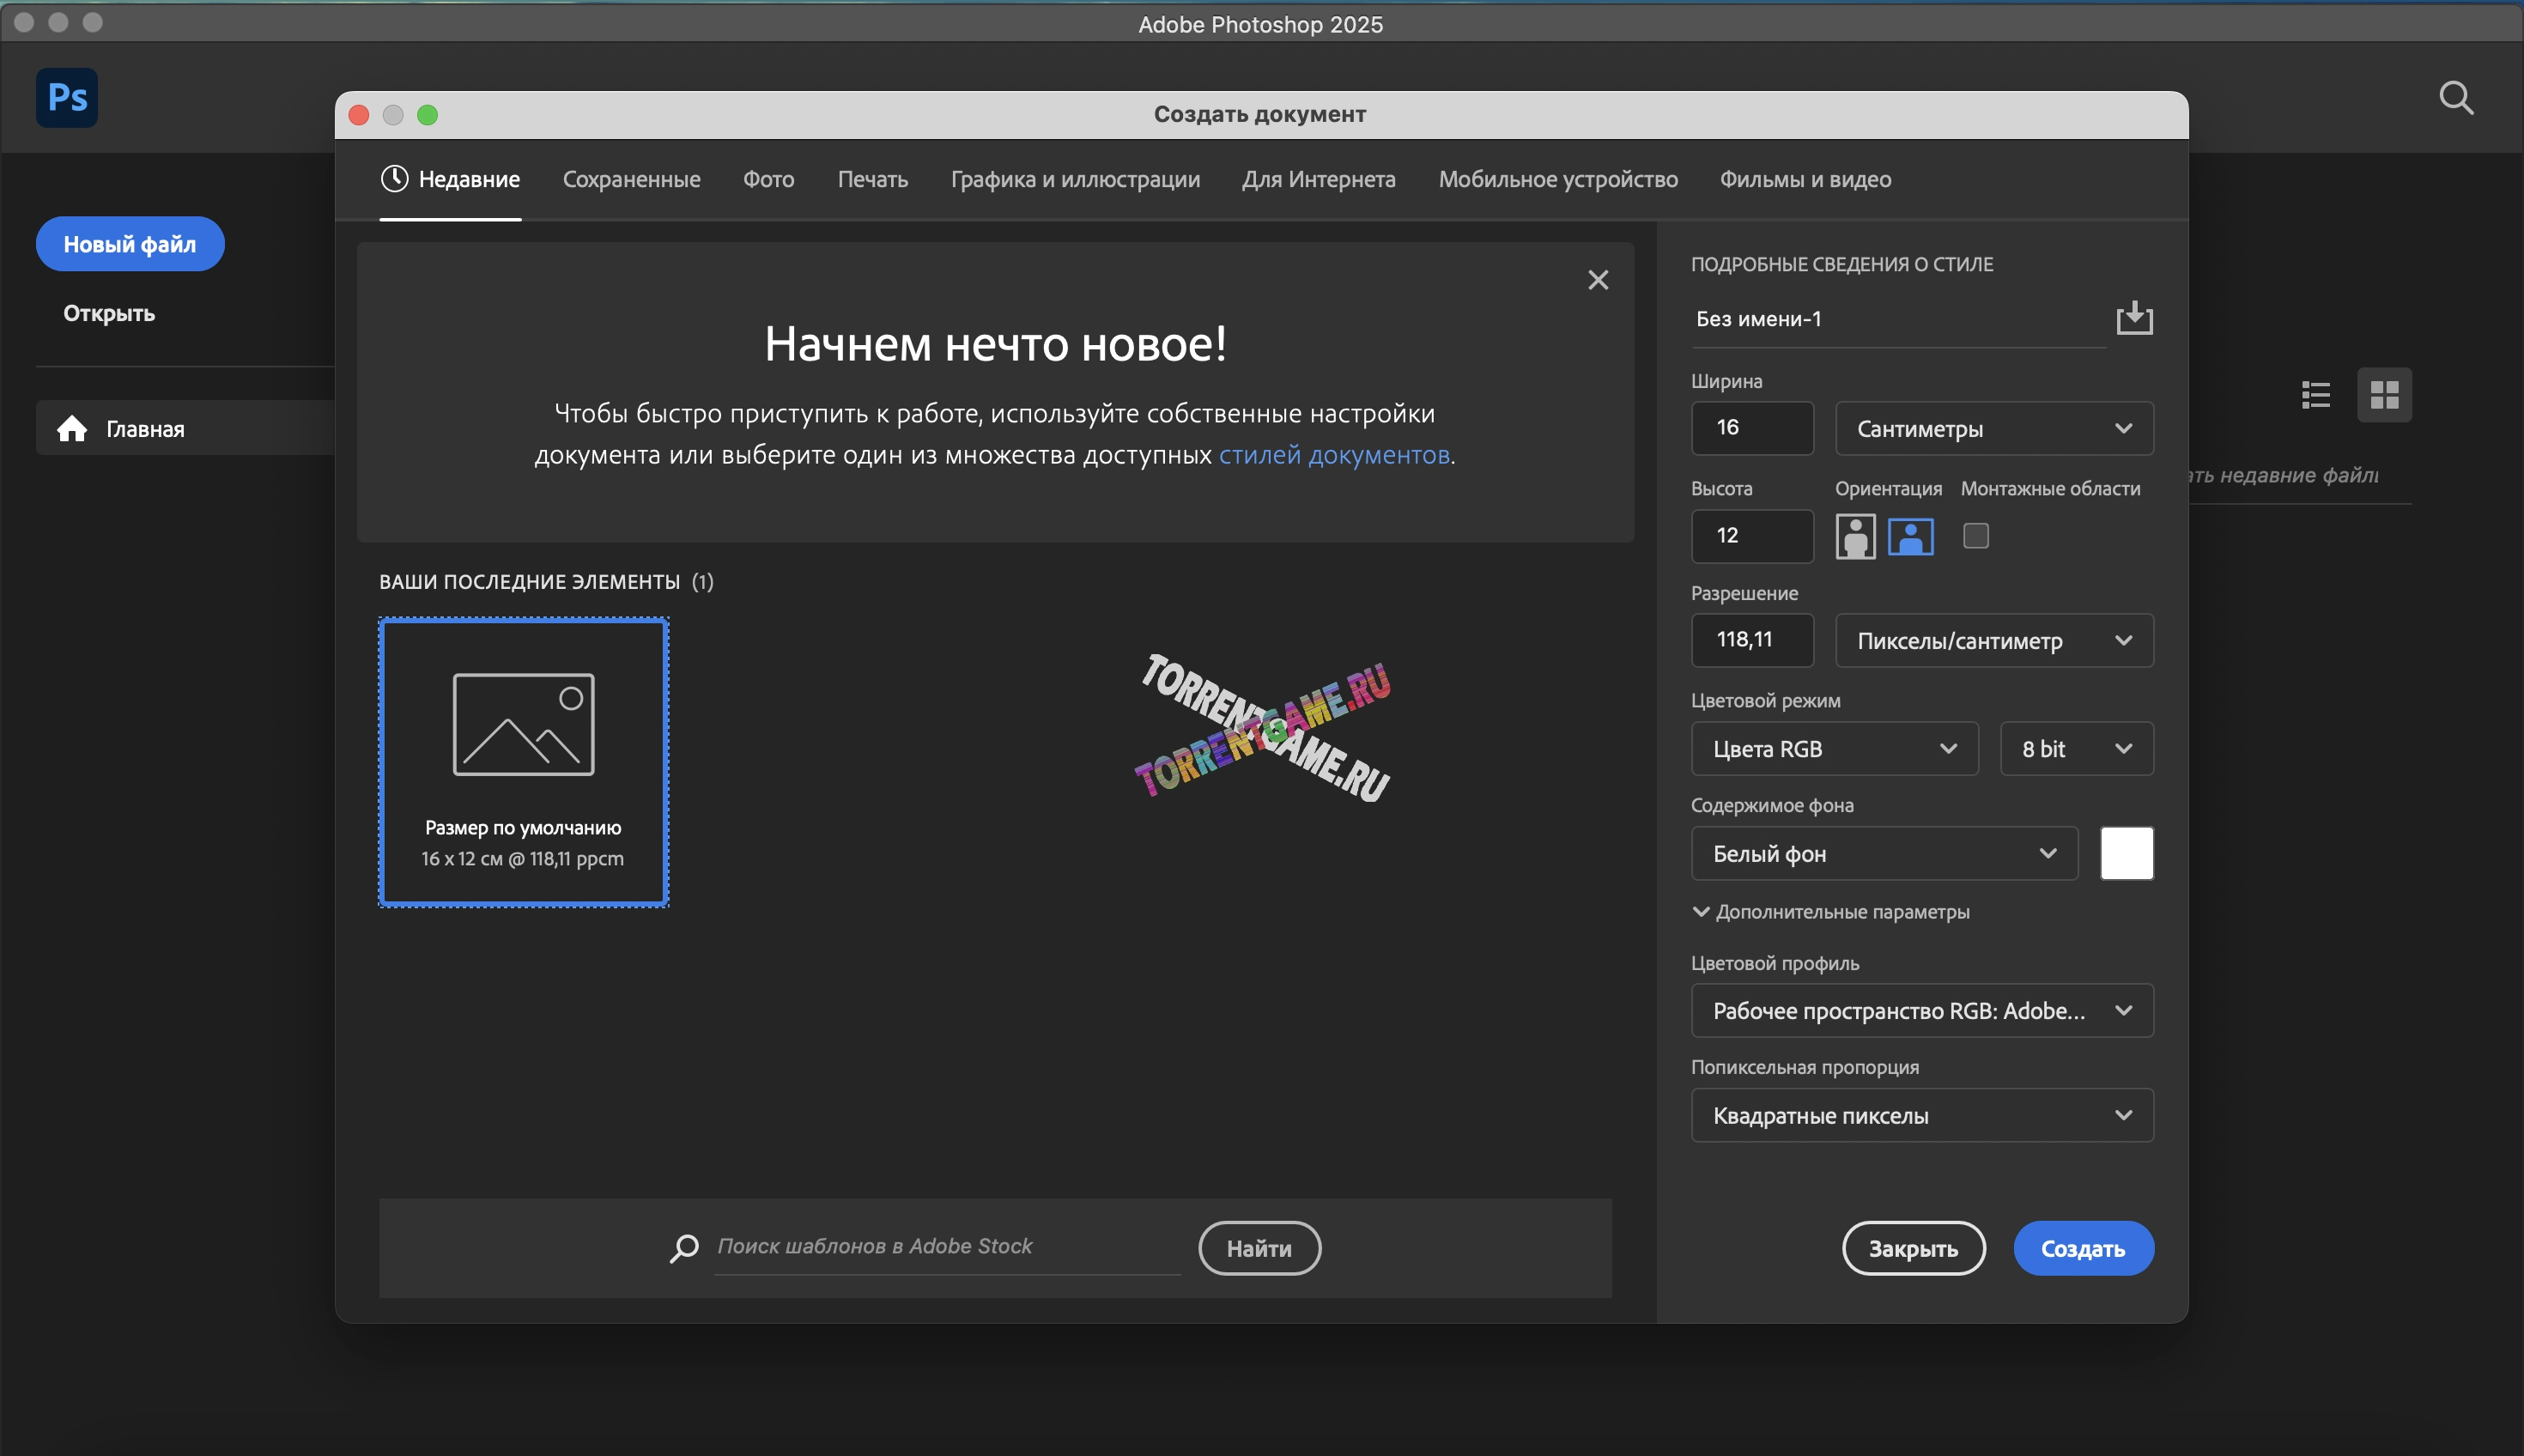Click the Создать button

2083,1248
